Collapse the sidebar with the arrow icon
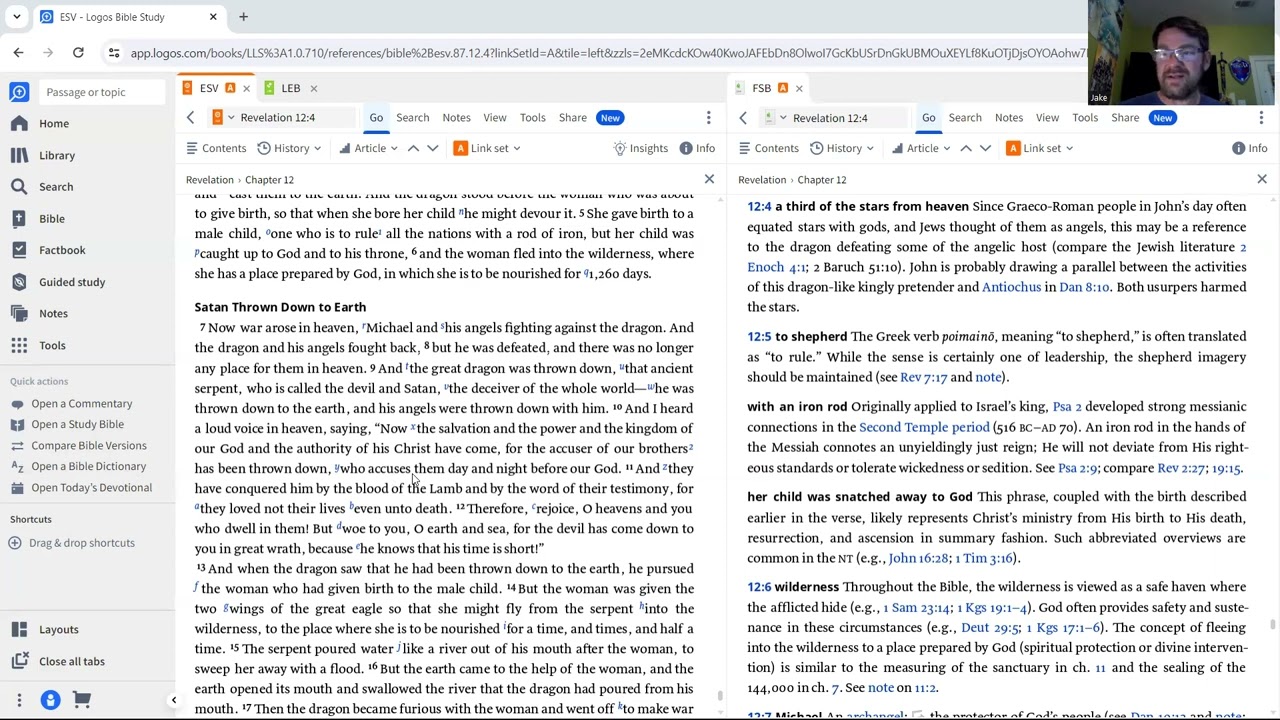This screenshot has width=1280, height=720. tap(173, 700)
